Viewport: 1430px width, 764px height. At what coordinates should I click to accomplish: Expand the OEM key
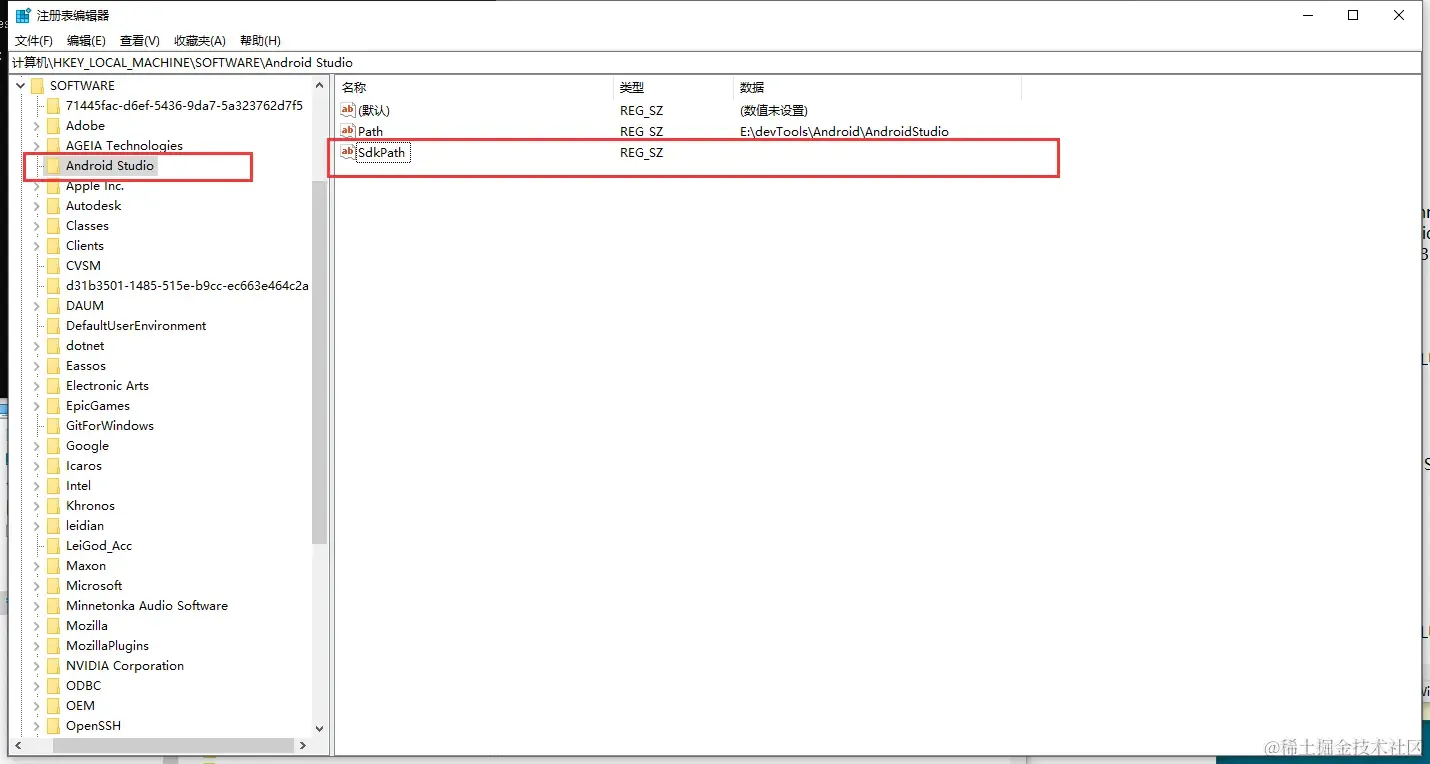(37, 706)
